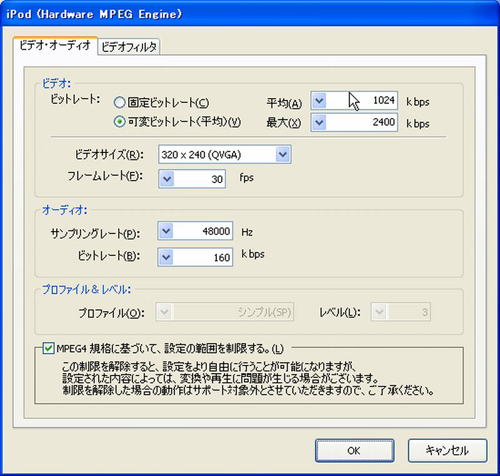Screen dimensions: 500x476
Task: Click the プロファイル＆レベル: group label
Action: (x=86, y=289)
